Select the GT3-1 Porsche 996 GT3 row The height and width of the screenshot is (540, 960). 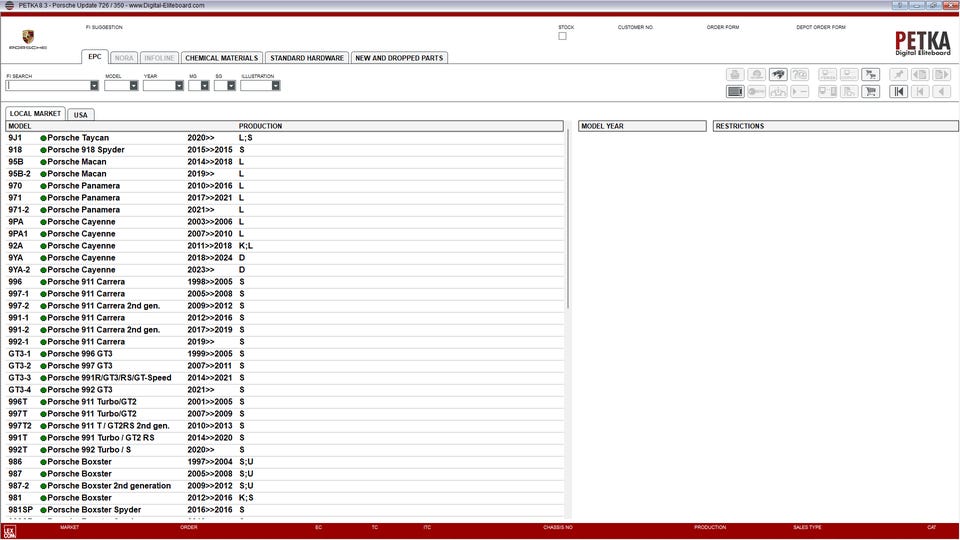pyautogui.click(x=285, y=354)
